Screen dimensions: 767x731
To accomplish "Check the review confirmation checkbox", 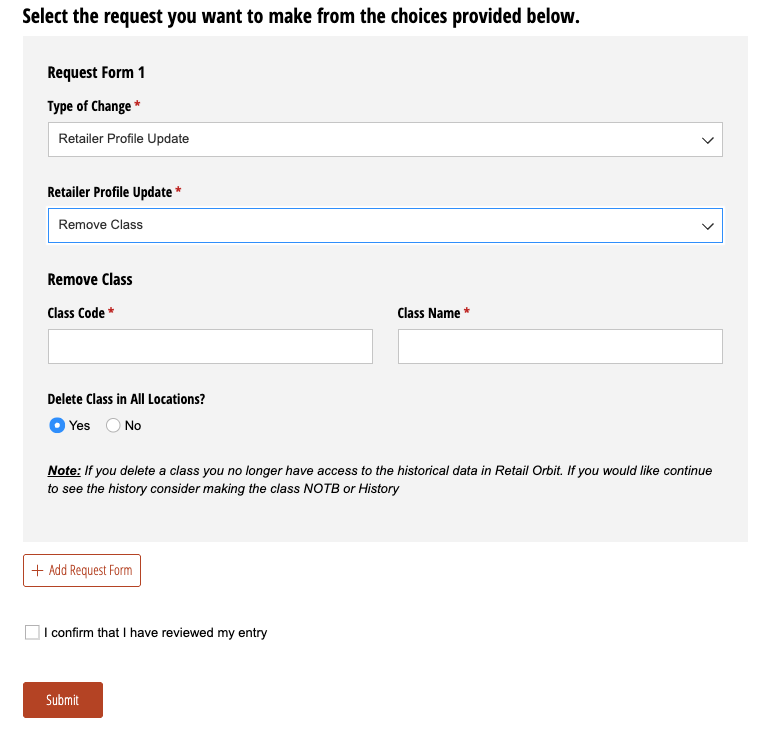I will click(32, 632).
